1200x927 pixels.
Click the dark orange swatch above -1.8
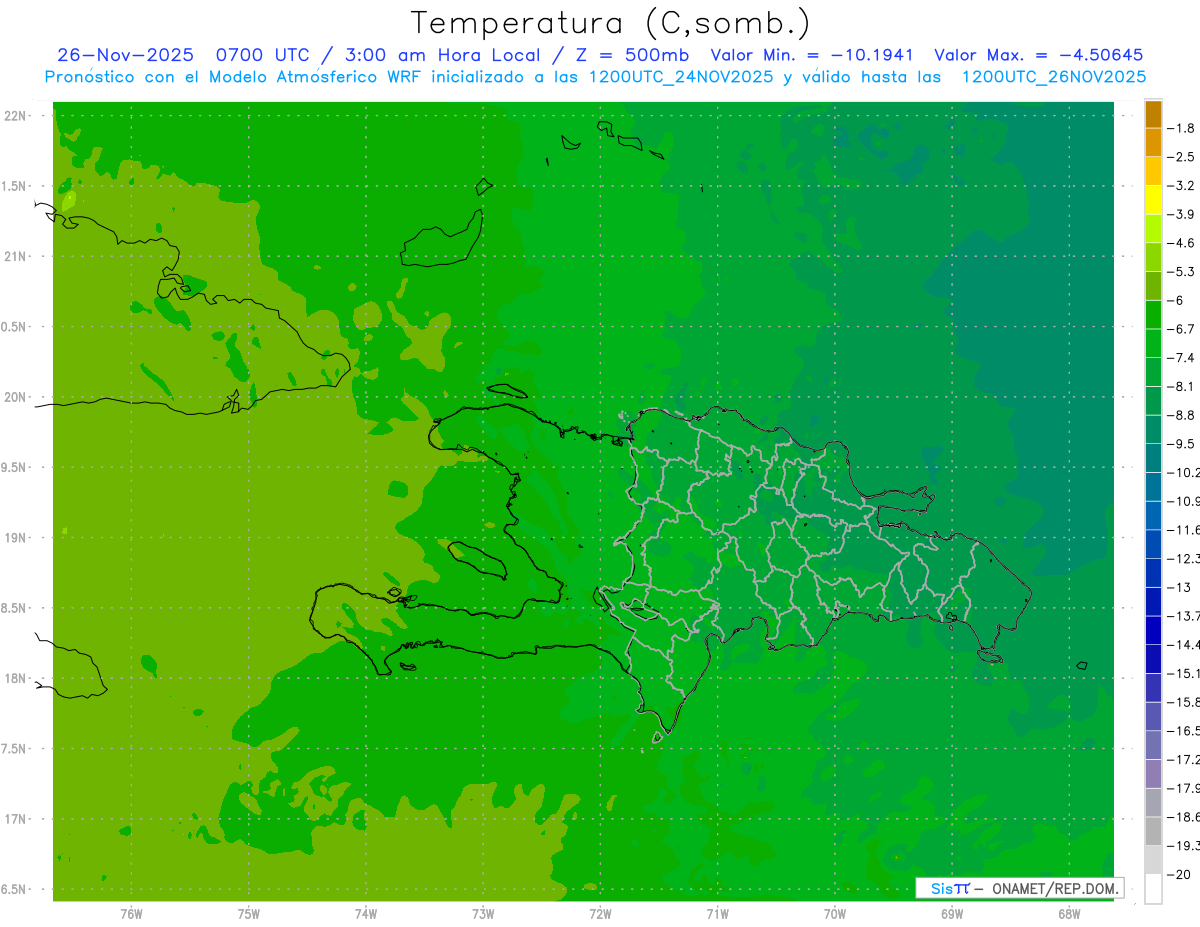1153,114
